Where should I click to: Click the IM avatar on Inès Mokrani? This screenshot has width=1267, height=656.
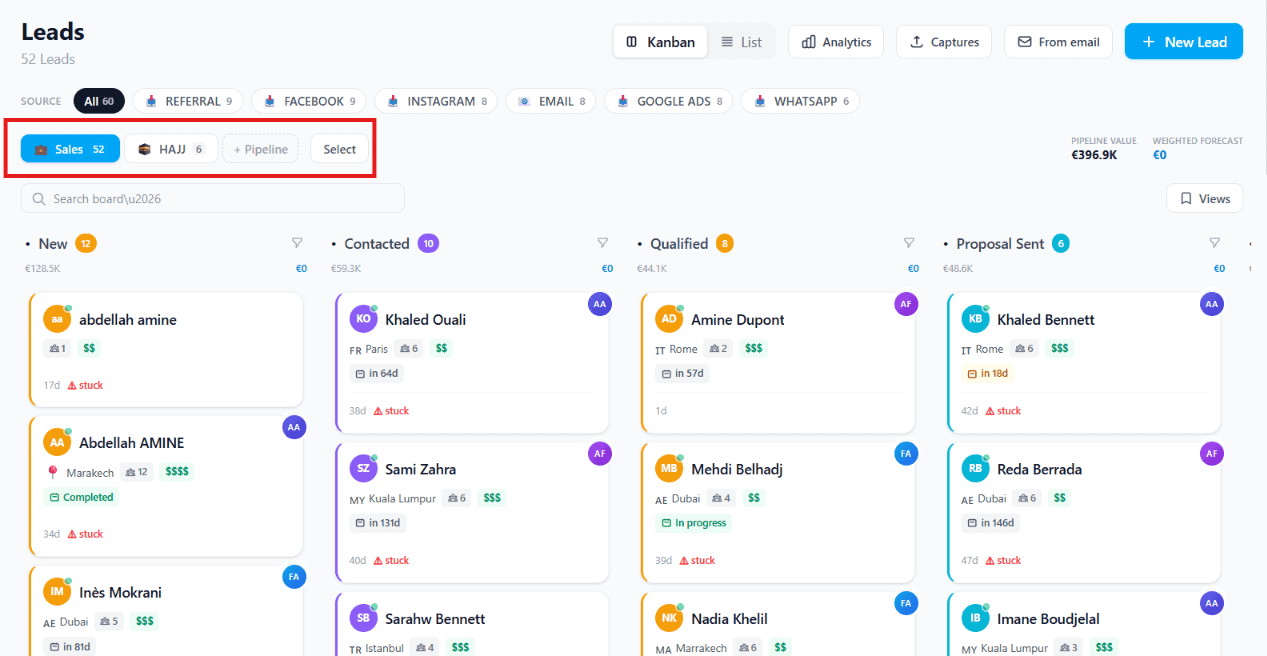point(57,592)
